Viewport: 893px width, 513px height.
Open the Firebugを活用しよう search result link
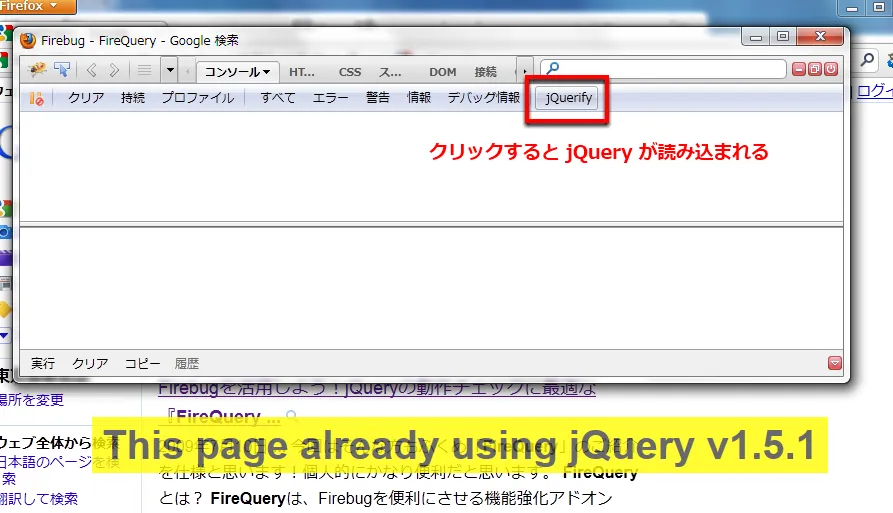pyautogui.click(x=377, y=389)
